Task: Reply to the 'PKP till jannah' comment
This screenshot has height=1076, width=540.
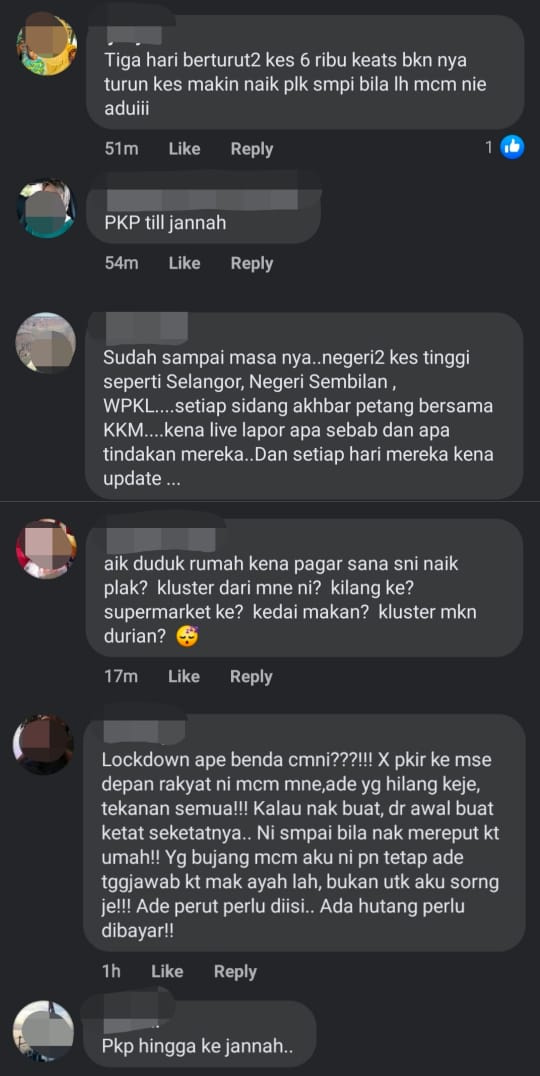Action: tap(252, 263)
